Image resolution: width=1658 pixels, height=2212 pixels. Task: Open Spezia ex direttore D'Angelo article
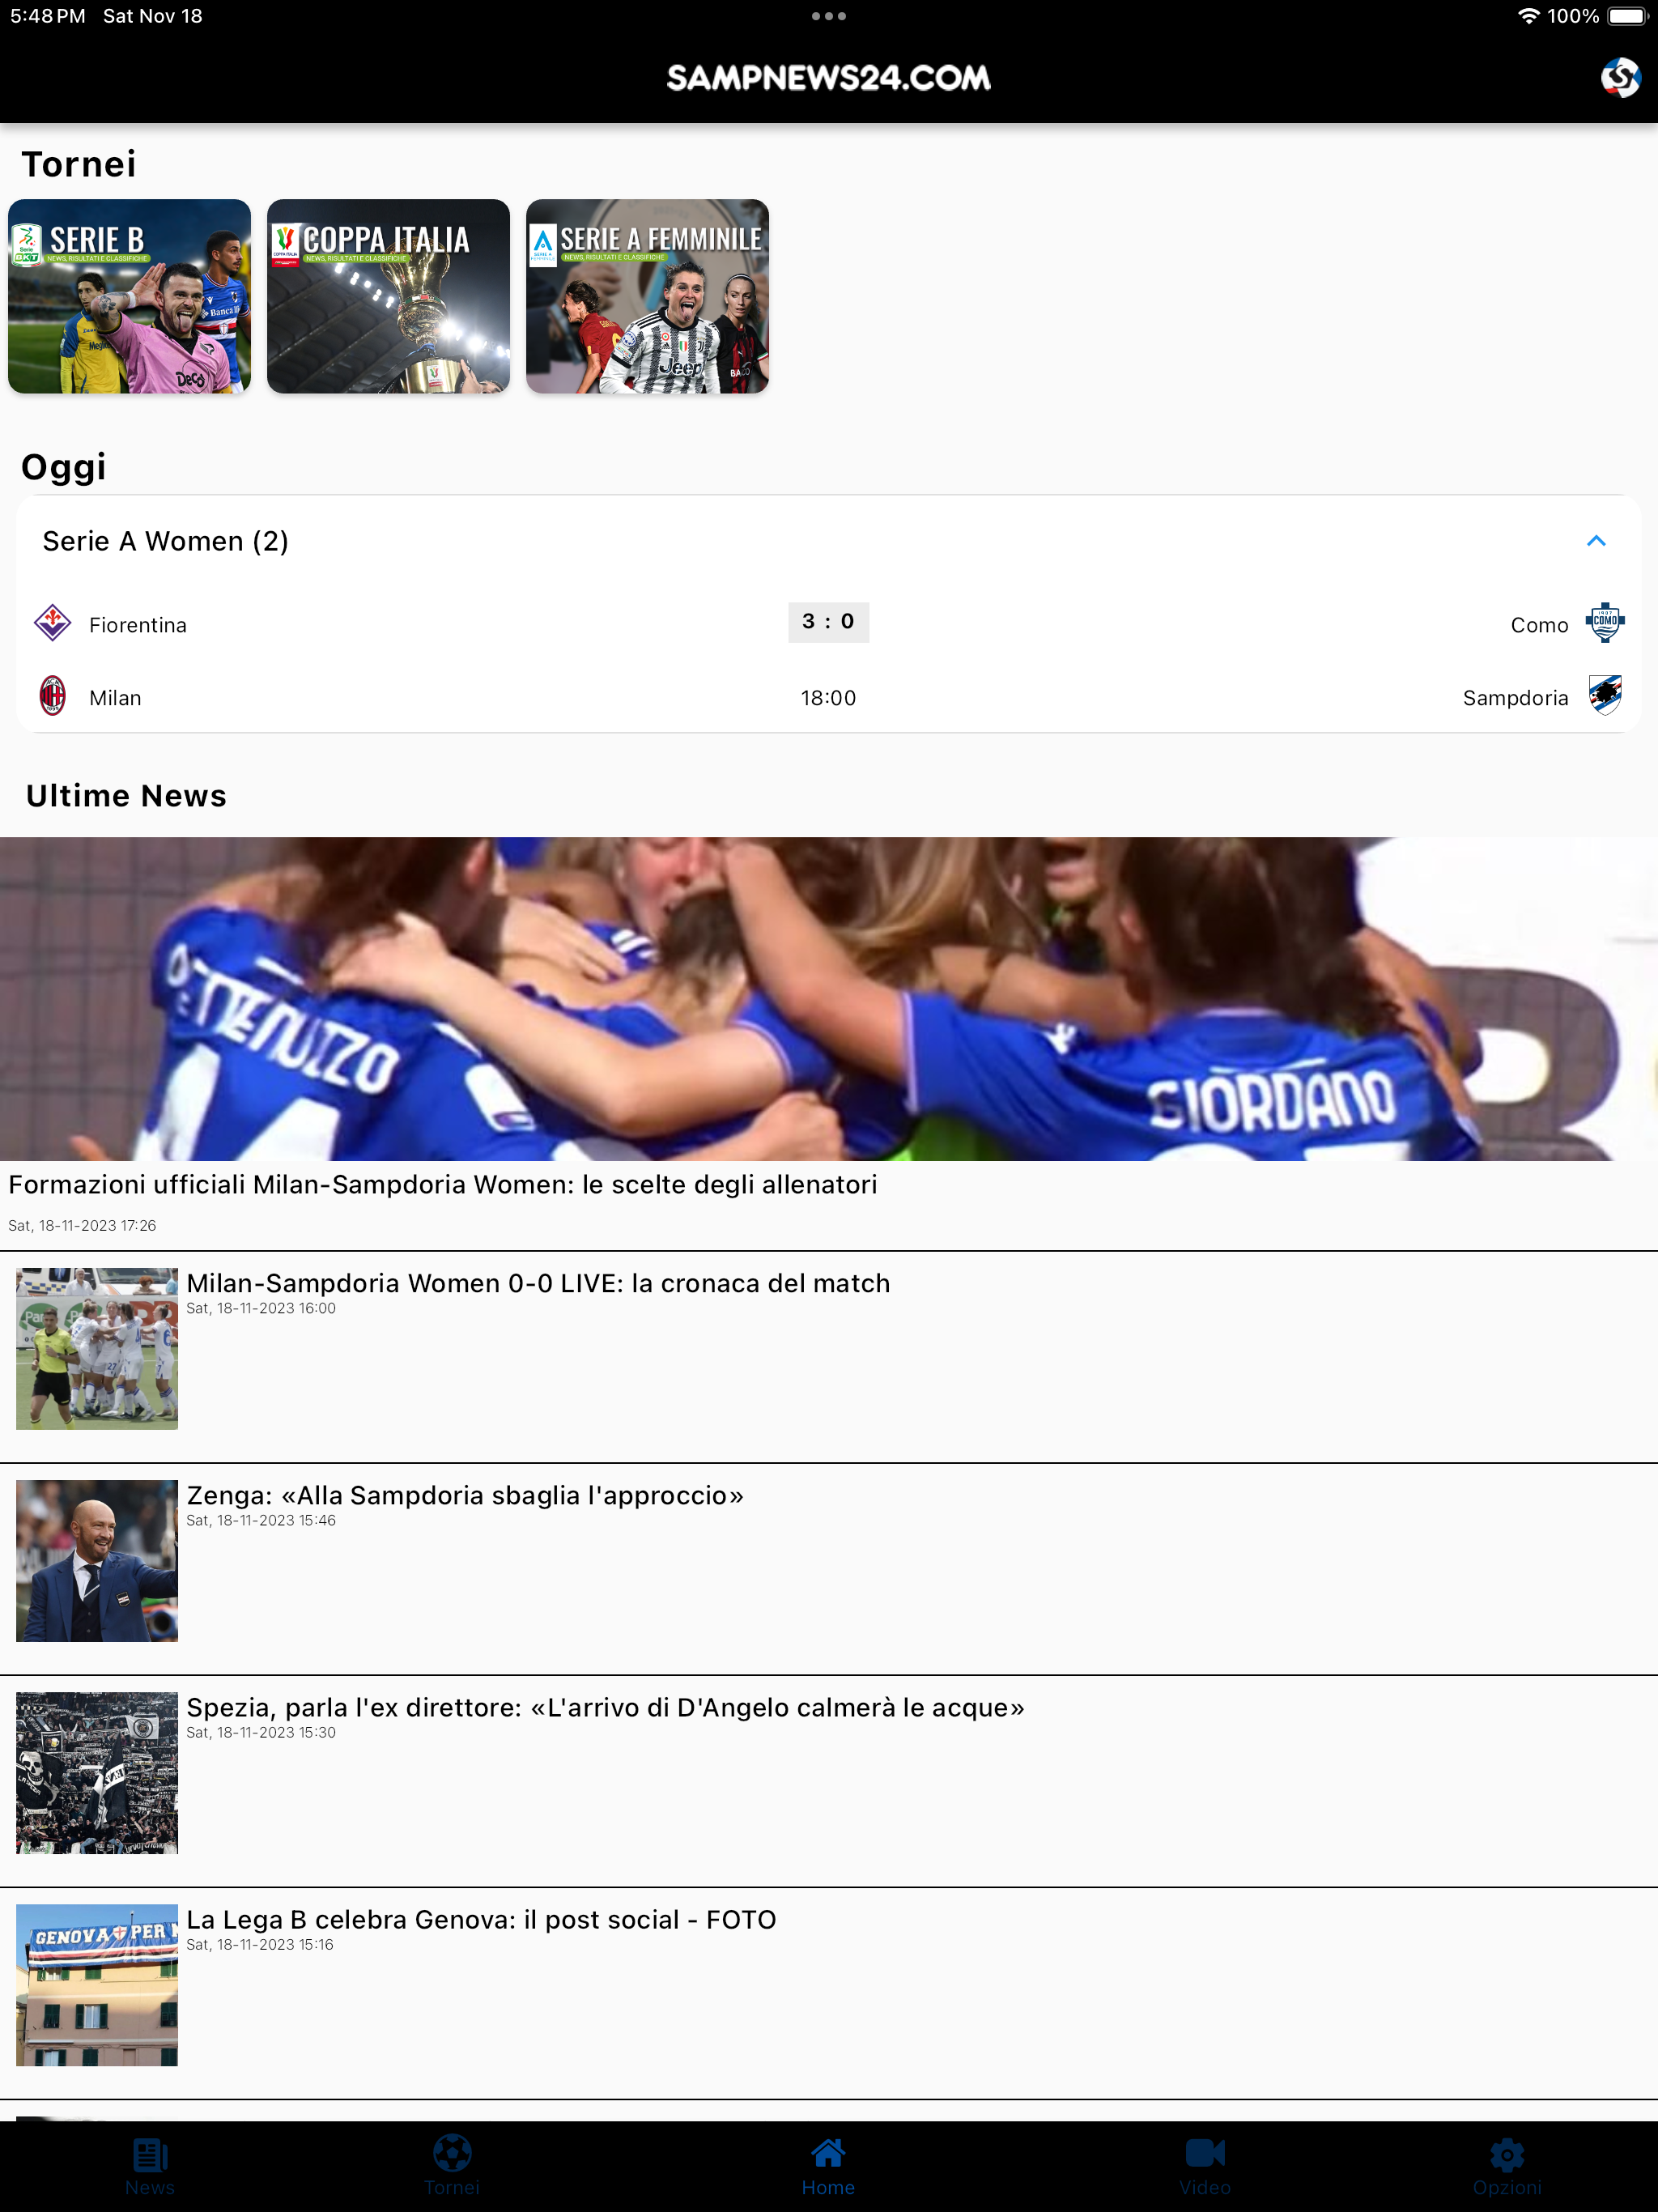coord(606,1708)
